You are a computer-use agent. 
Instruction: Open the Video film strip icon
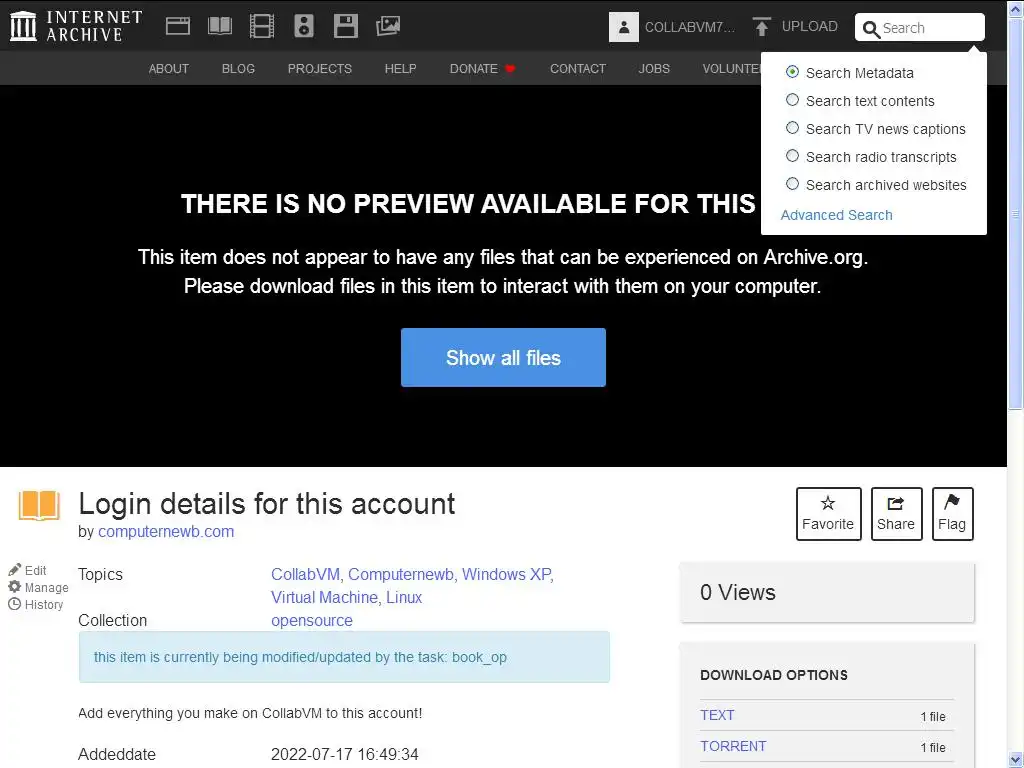point(262,26)
